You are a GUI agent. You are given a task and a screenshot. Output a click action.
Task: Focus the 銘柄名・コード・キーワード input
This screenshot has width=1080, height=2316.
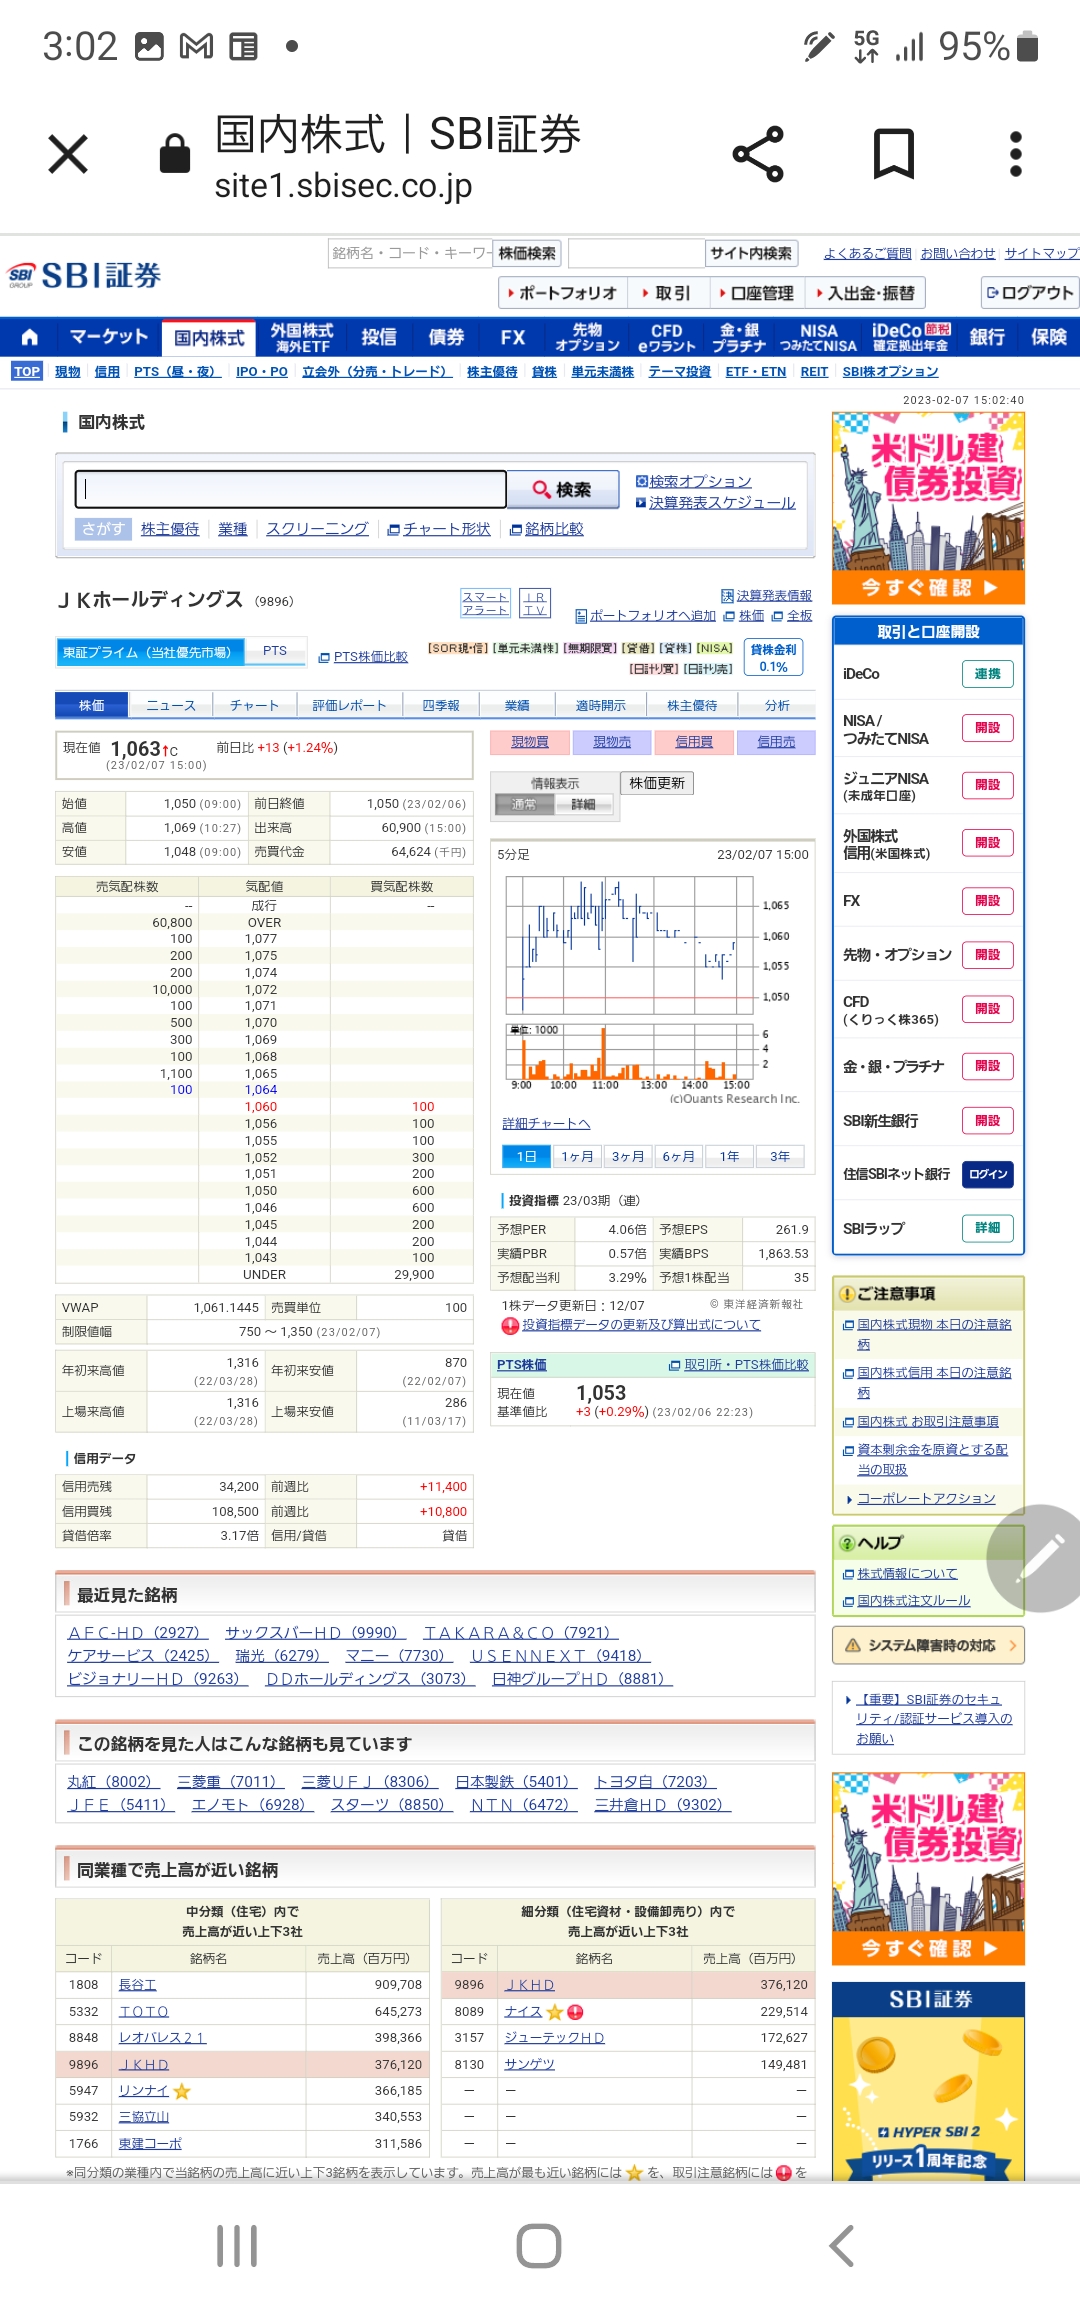point(411,253)
